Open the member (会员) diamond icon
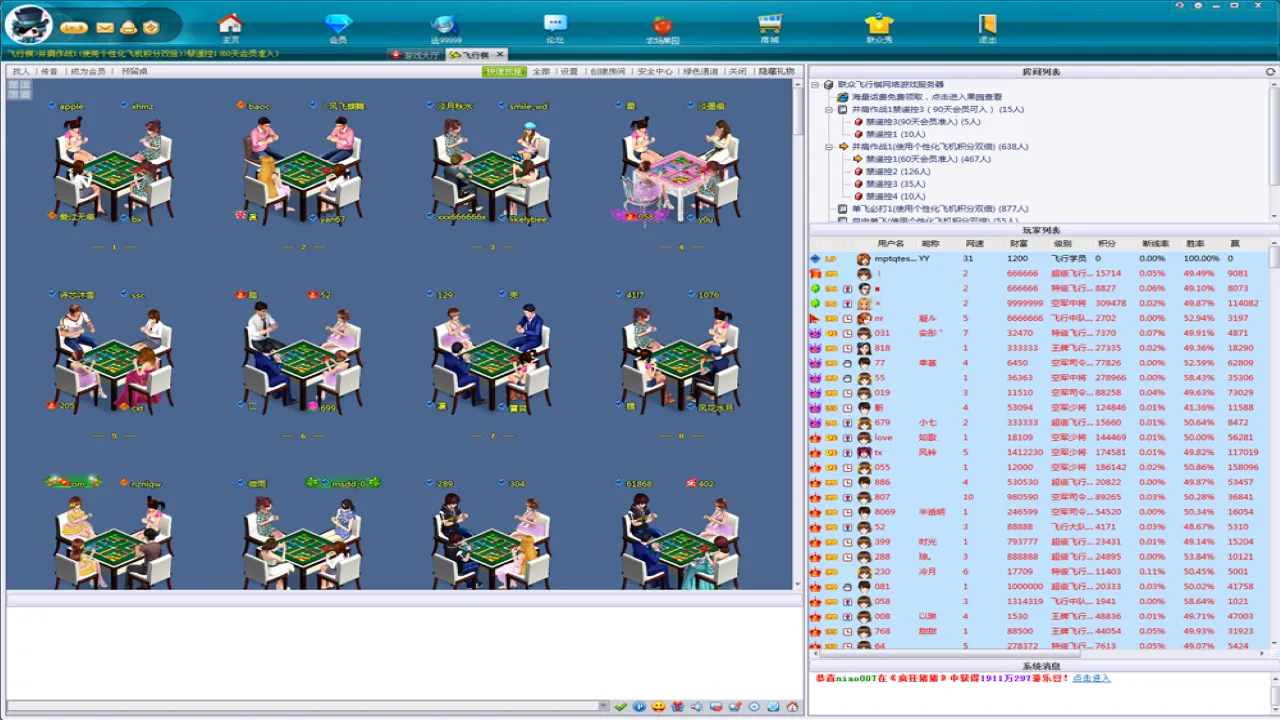This screenshot has width=1280, height=720. (338, 24)
